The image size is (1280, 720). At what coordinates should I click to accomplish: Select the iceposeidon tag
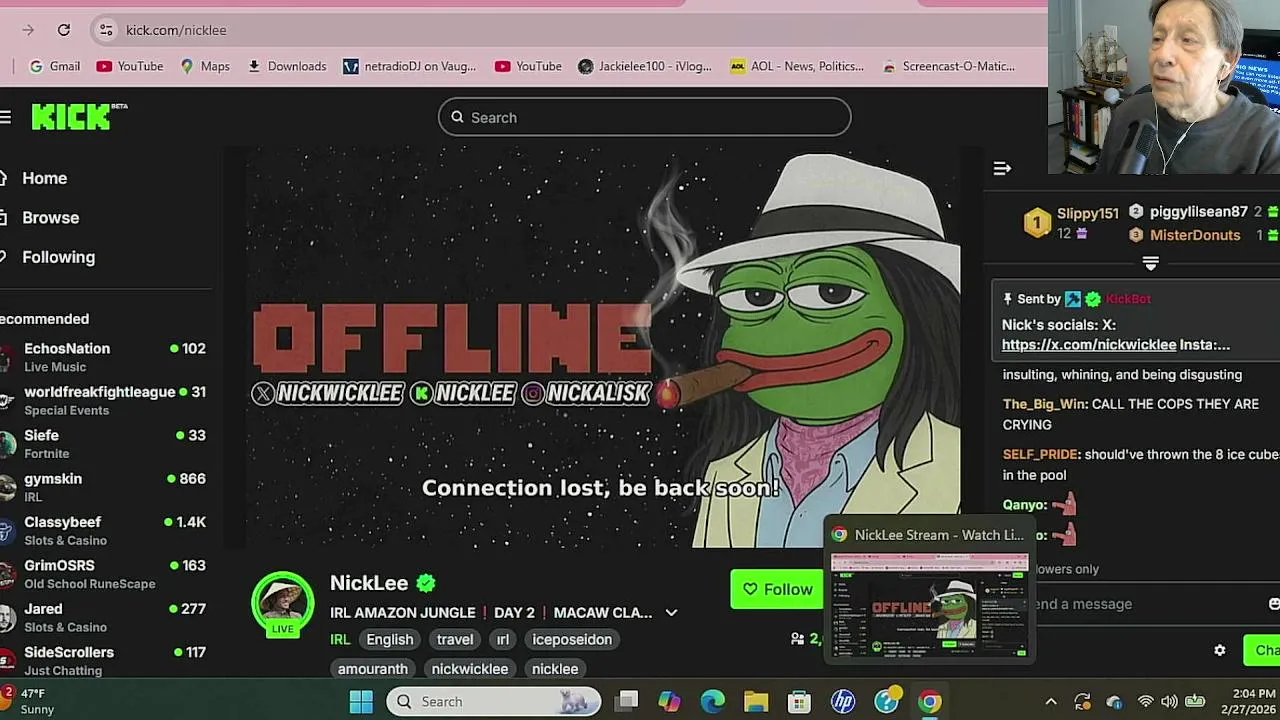(572, 639)
